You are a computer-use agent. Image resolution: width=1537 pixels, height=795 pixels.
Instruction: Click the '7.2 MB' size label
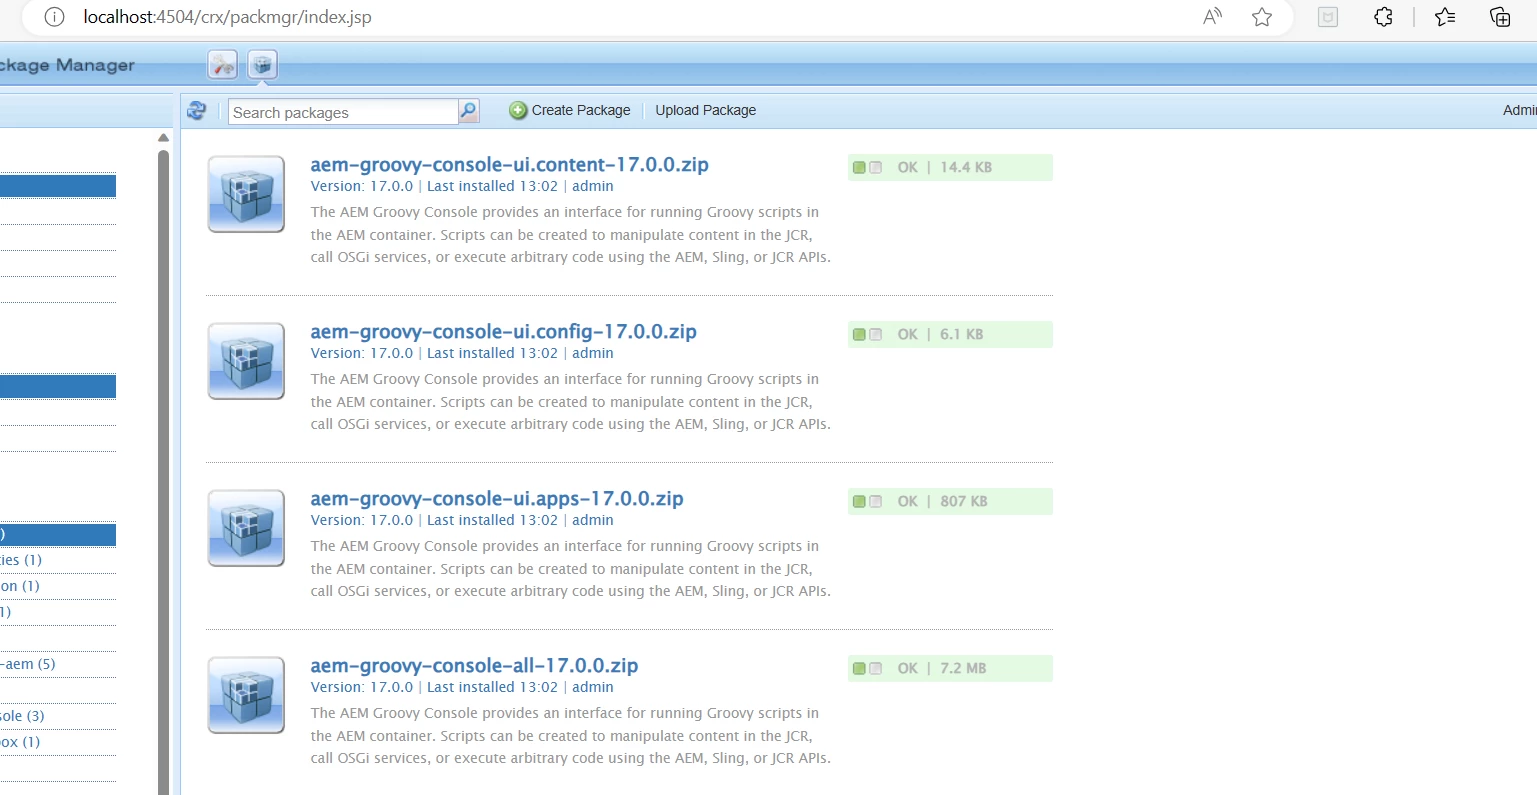click(x=963, y=669)
